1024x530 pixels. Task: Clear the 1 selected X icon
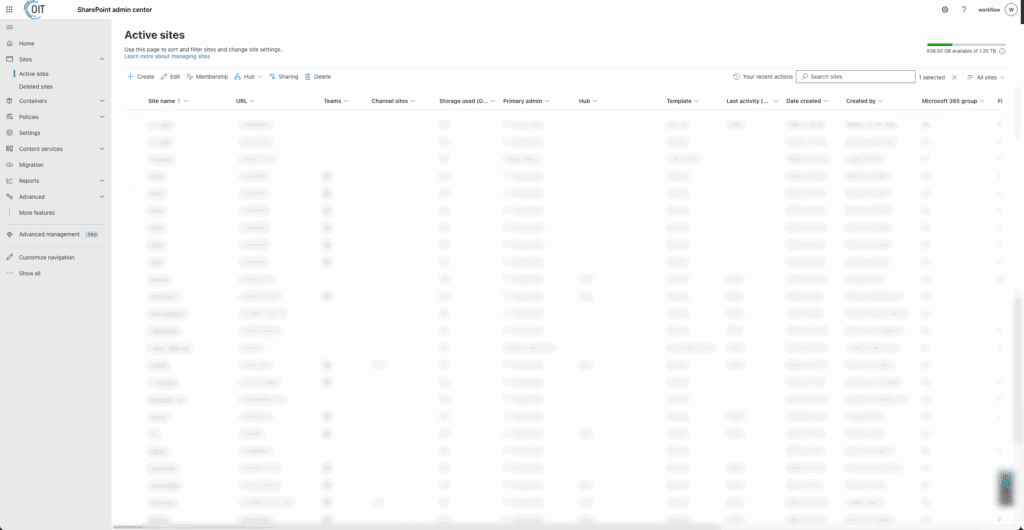pyautogui.click(x=954, y=77)
